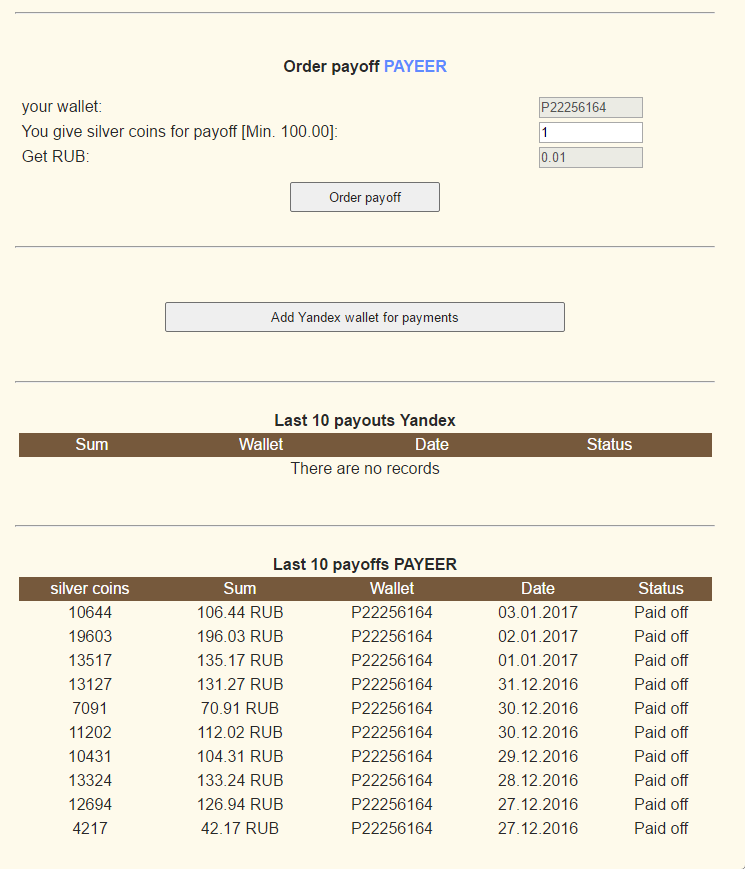The image size is (745, 869).
Task: Click the silver coins value 12694
Action: coord(90,805)
